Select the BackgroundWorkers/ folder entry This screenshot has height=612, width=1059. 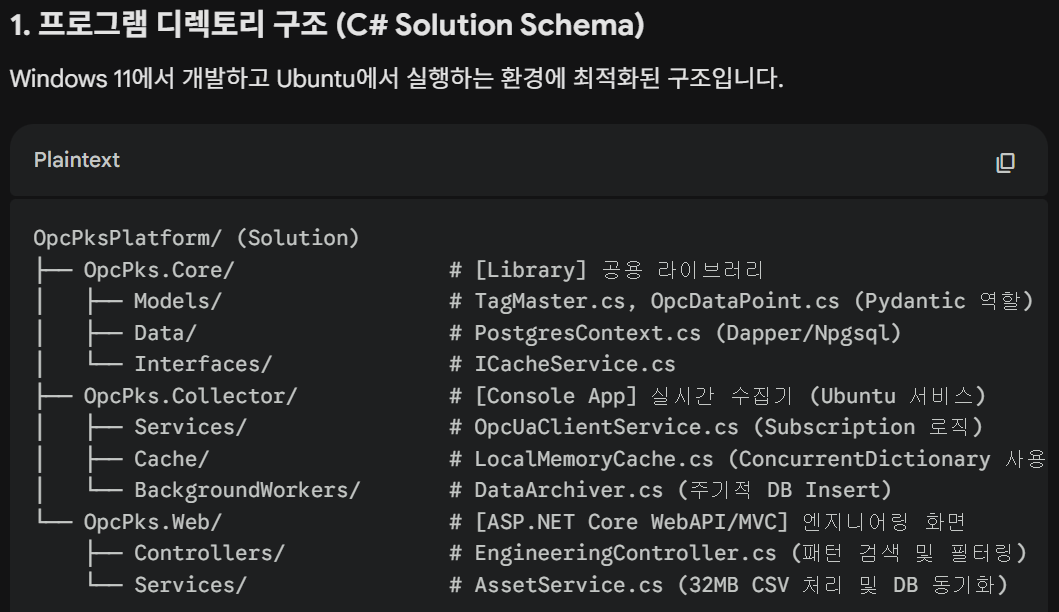pos(246,490)
